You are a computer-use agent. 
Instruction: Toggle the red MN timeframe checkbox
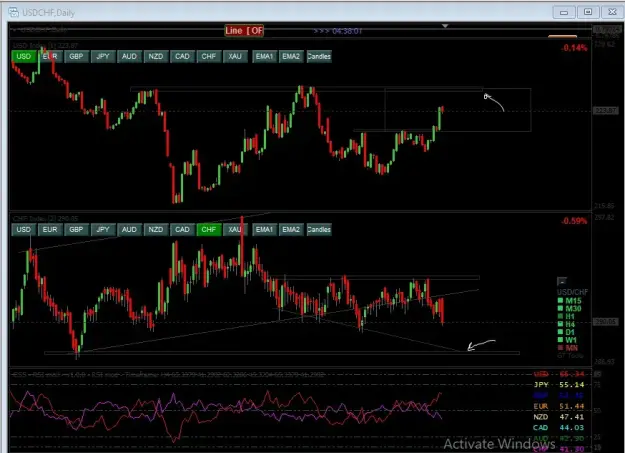[x=560, y=348]
